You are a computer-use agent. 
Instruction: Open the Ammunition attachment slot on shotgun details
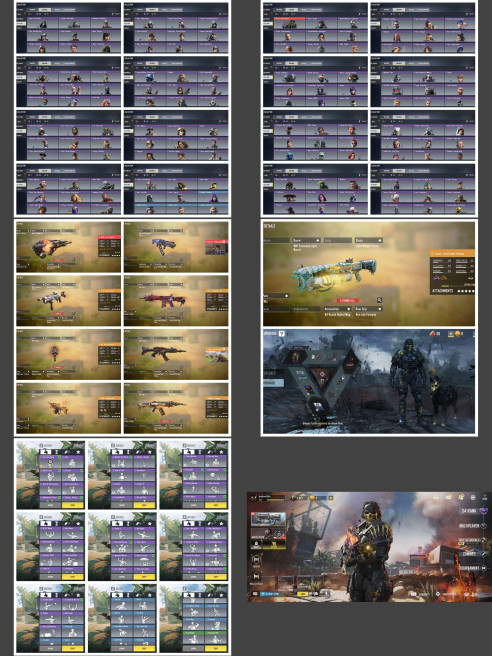[x=338, y=309]
